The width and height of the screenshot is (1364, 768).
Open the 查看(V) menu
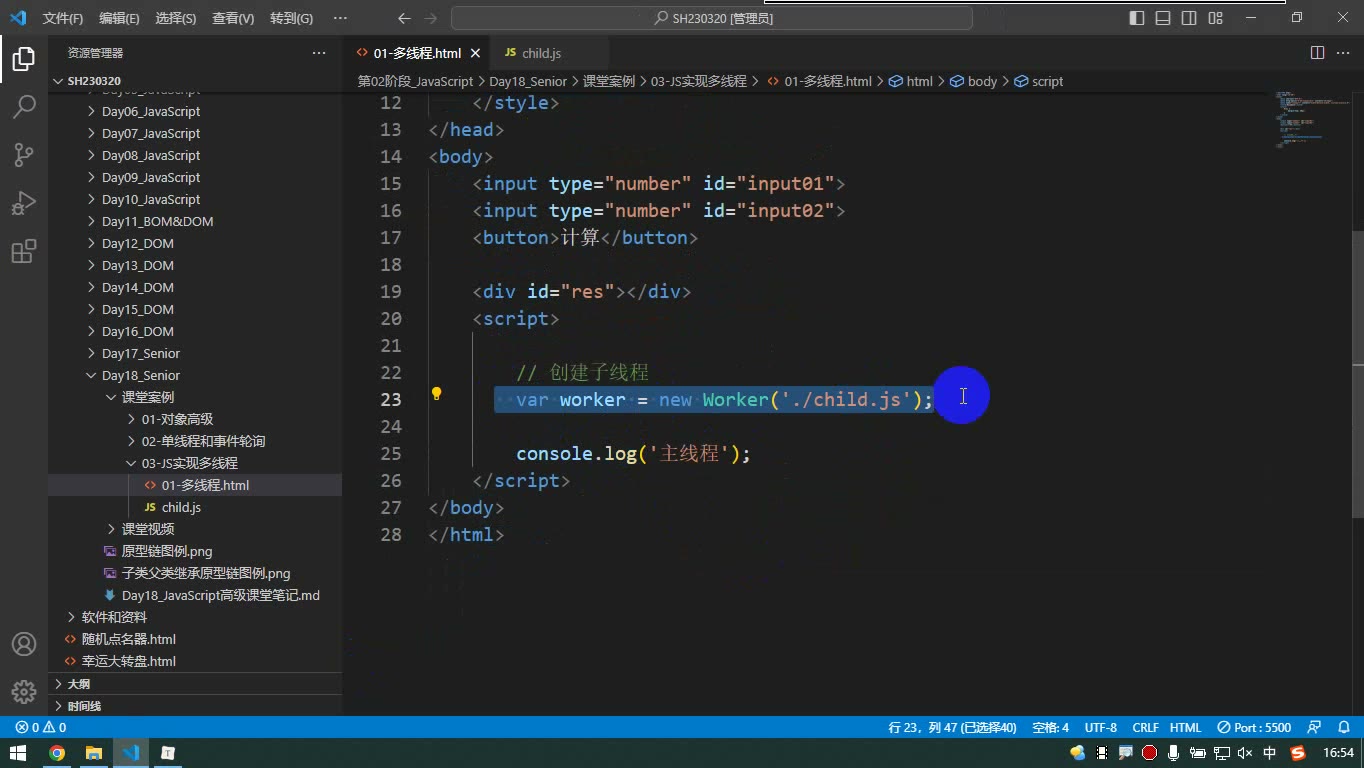pyautogui.click(x=233, y=18)
